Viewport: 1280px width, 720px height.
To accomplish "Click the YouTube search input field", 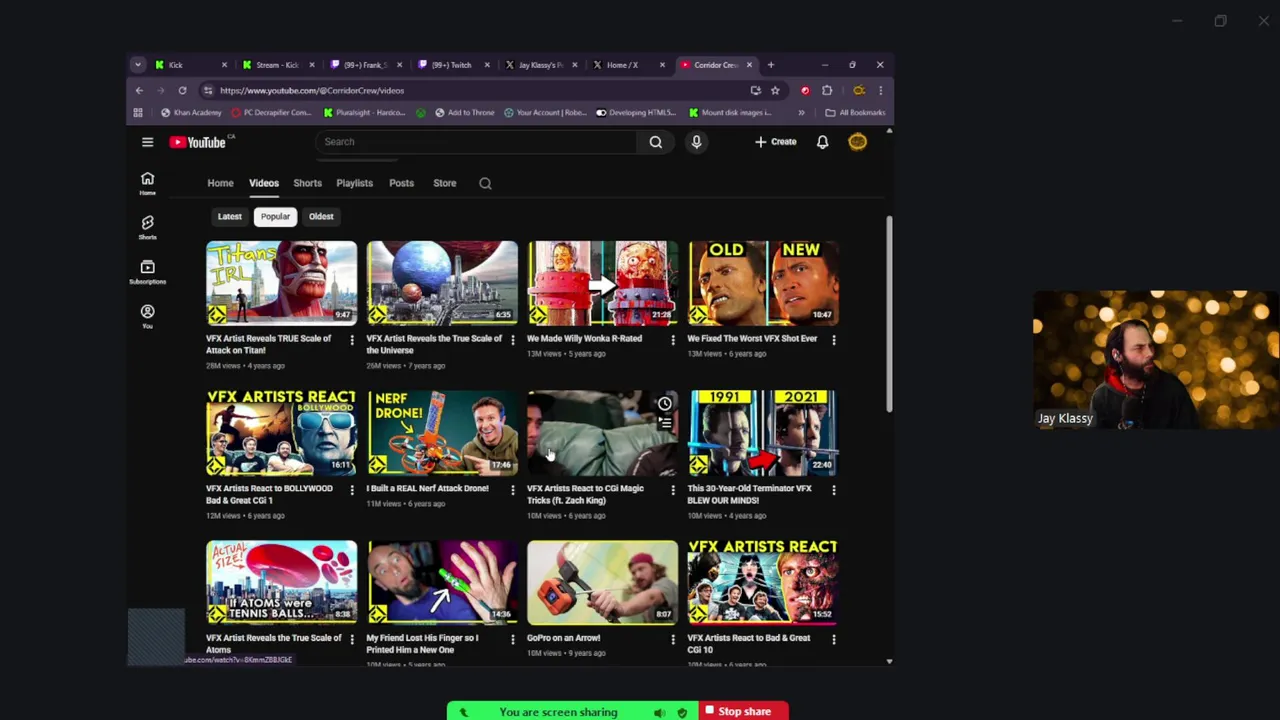I will tap(478, 142).
